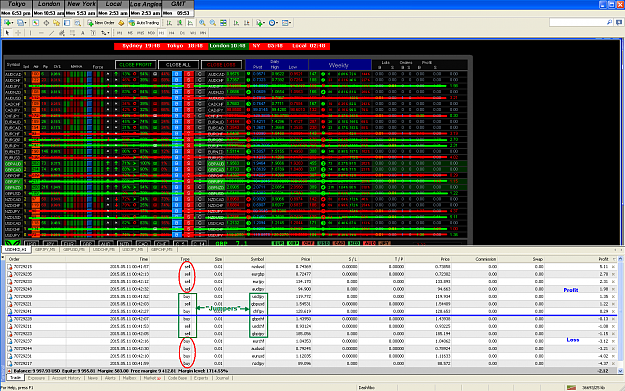Switch timeframe to H4
The height and width of the screenshot is (391, 625).
172,33
